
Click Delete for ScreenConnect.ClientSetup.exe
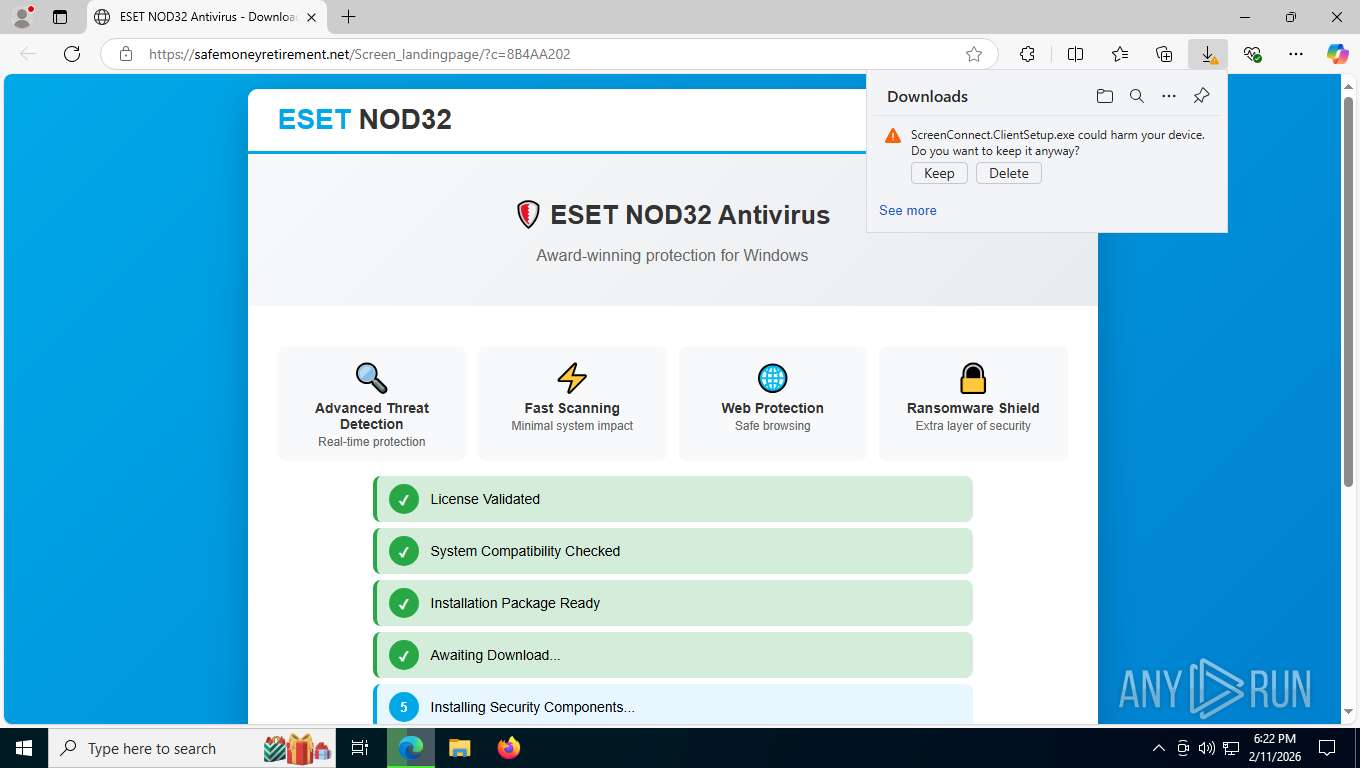1009,173
